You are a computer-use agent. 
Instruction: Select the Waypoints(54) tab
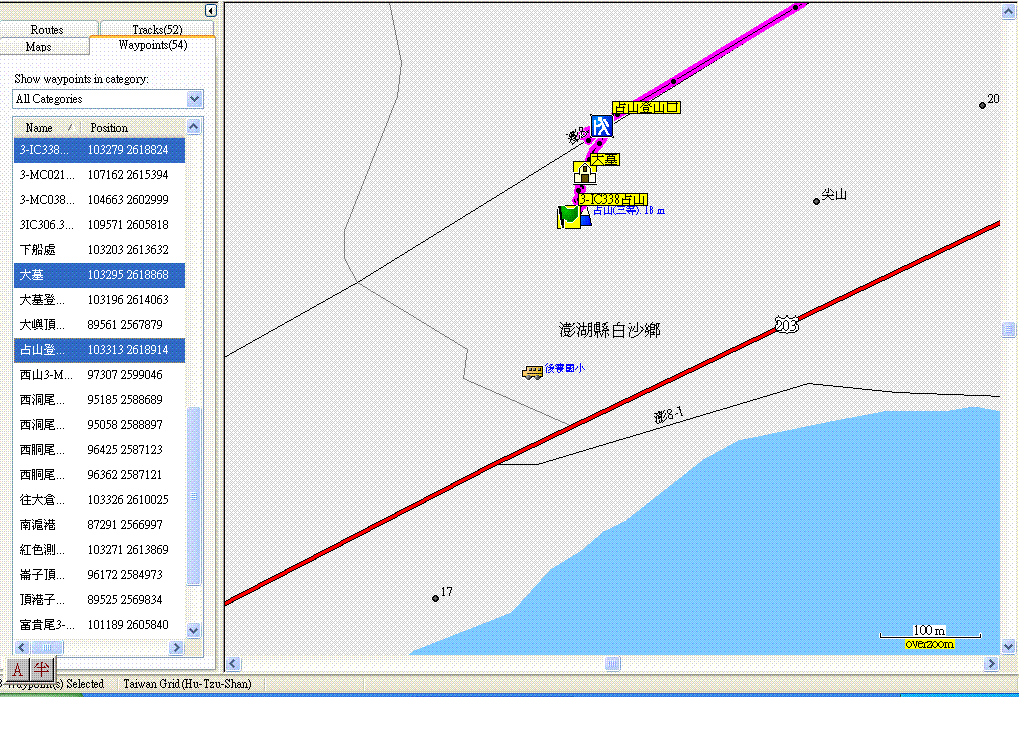(x=153, y=45)
